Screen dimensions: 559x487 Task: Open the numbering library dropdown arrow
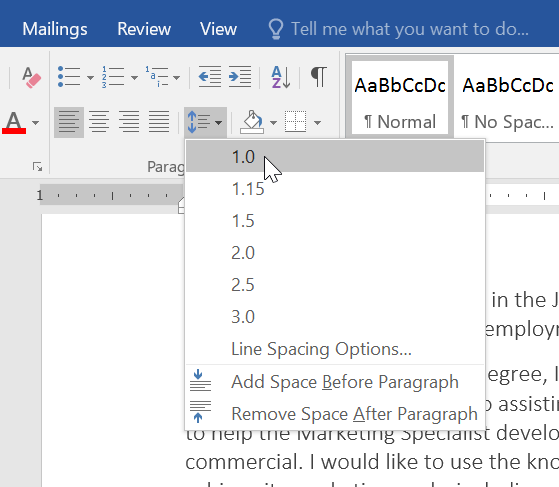[x=134, y=77]
